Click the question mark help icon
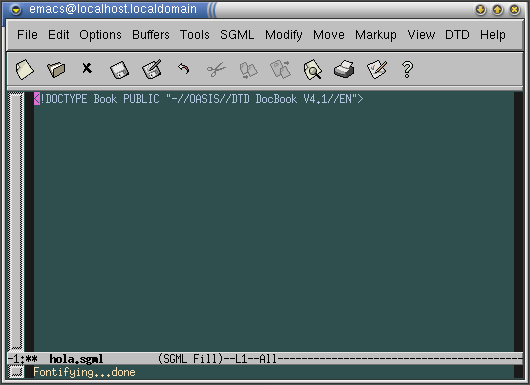This screenshot has height=385, width=530. point(408,69)
